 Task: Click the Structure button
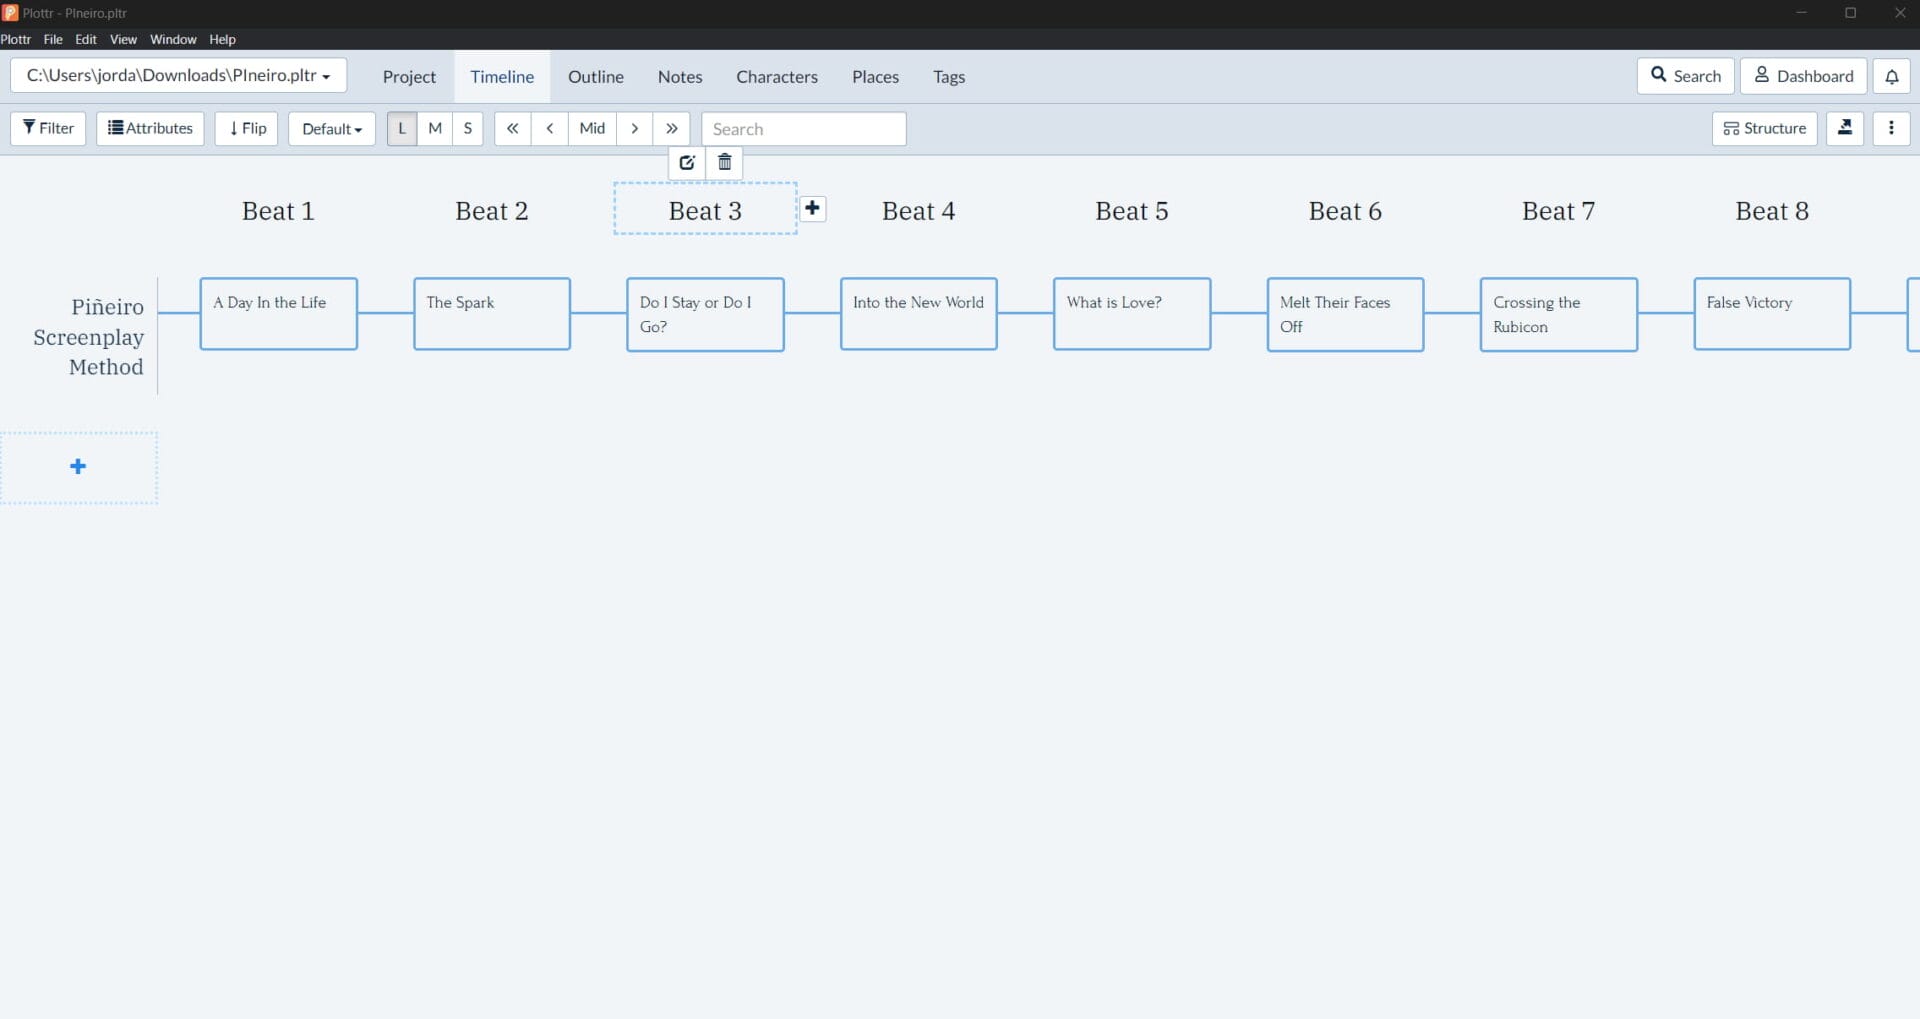1765,128
